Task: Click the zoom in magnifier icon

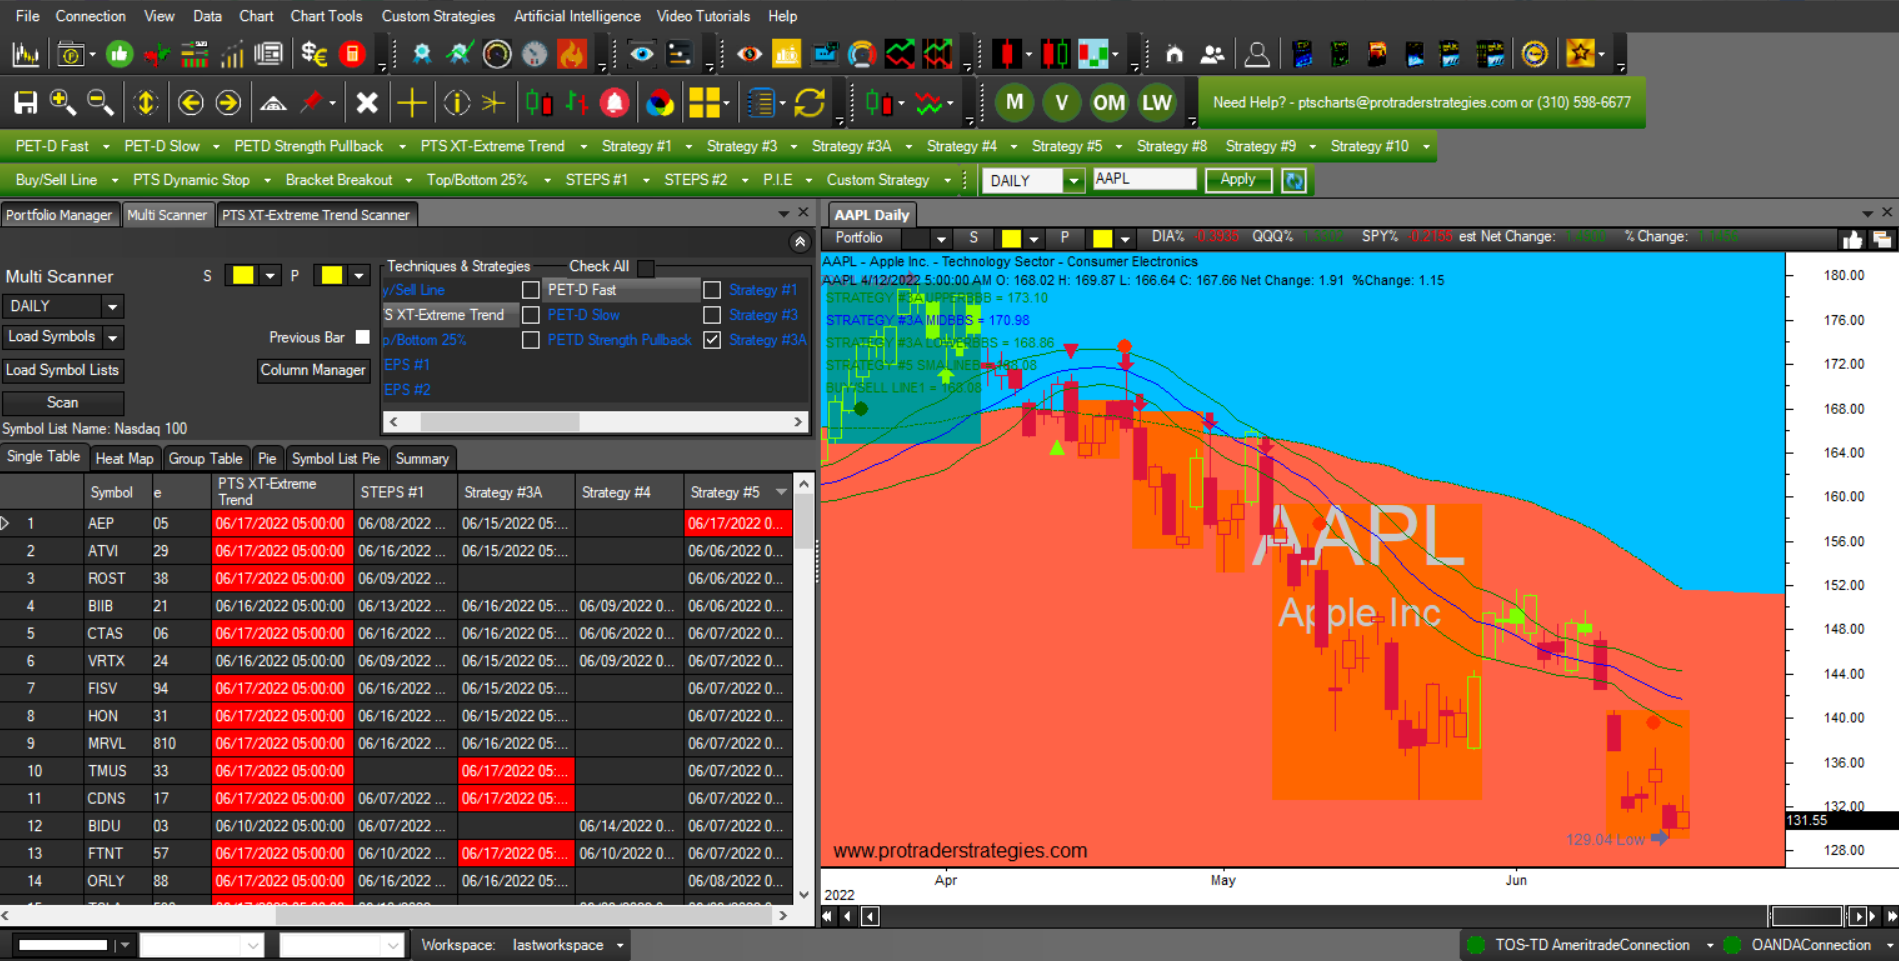Action: coord(62,103)
